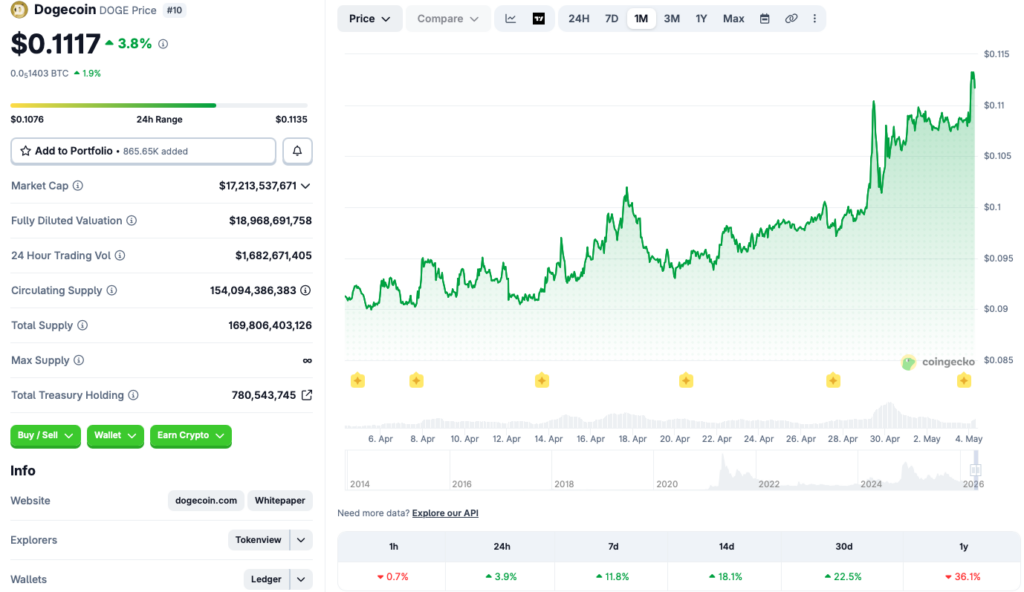Select the 24H time range
Image resolution: width=1024 pixels, height=592 pixels.
coord(579,19)
